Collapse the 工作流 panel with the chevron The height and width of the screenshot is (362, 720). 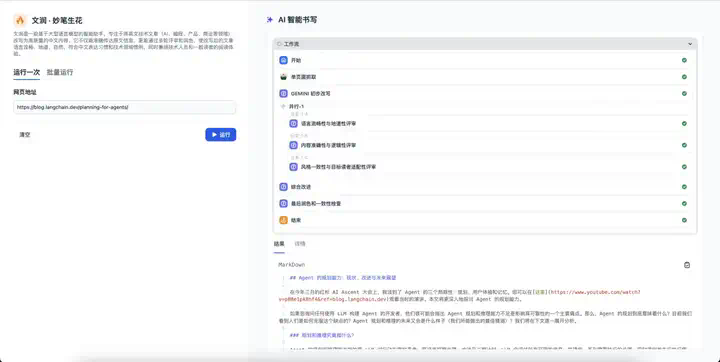[690, 44]
